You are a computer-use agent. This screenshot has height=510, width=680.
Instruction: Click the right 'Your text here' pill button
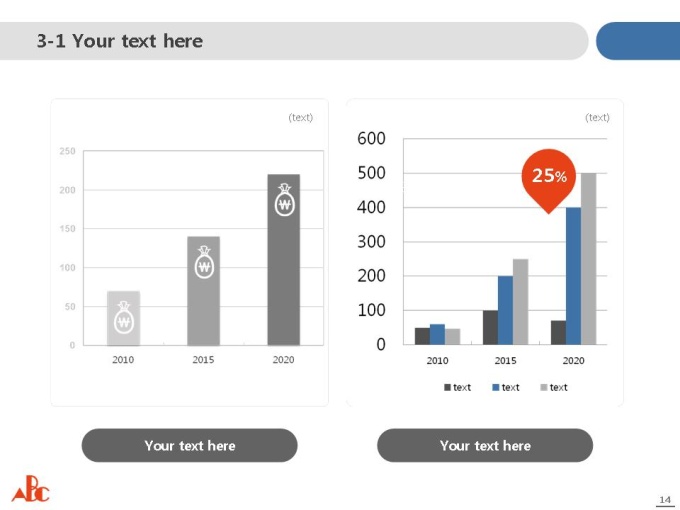pos(485,445)
